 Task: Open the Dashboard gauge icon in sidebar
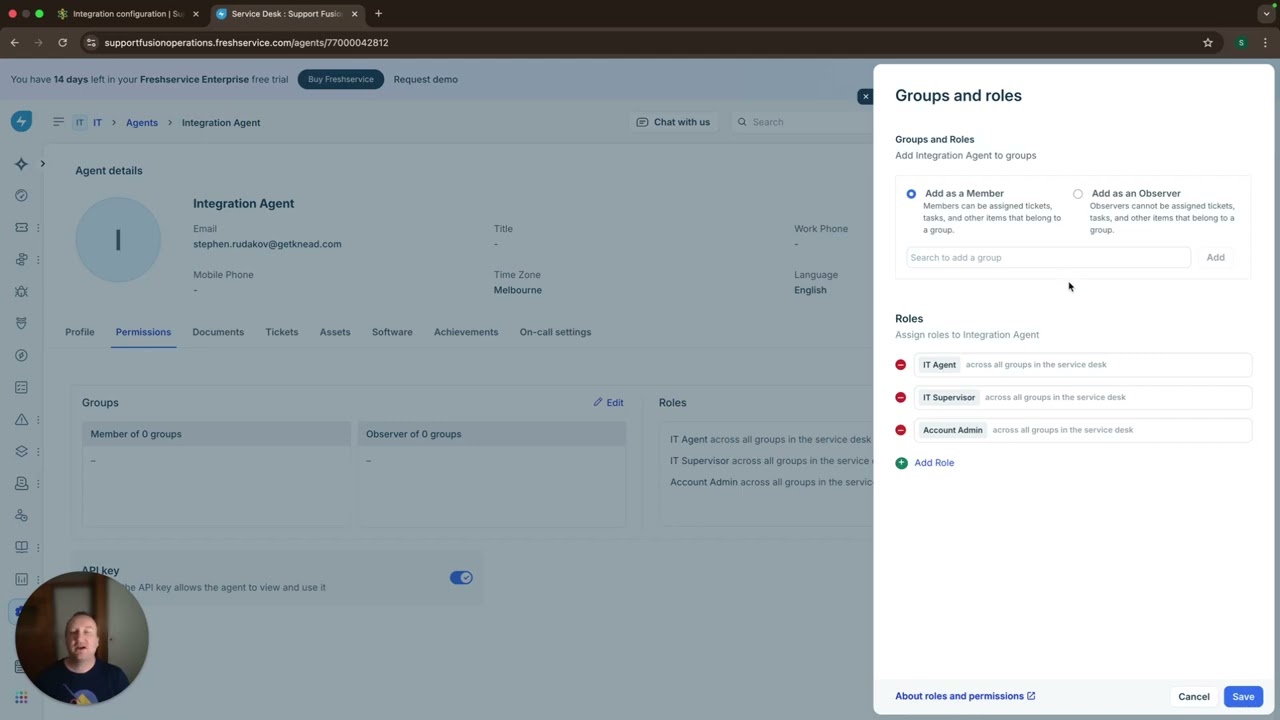pyautogui.click(x=21, y=196)
